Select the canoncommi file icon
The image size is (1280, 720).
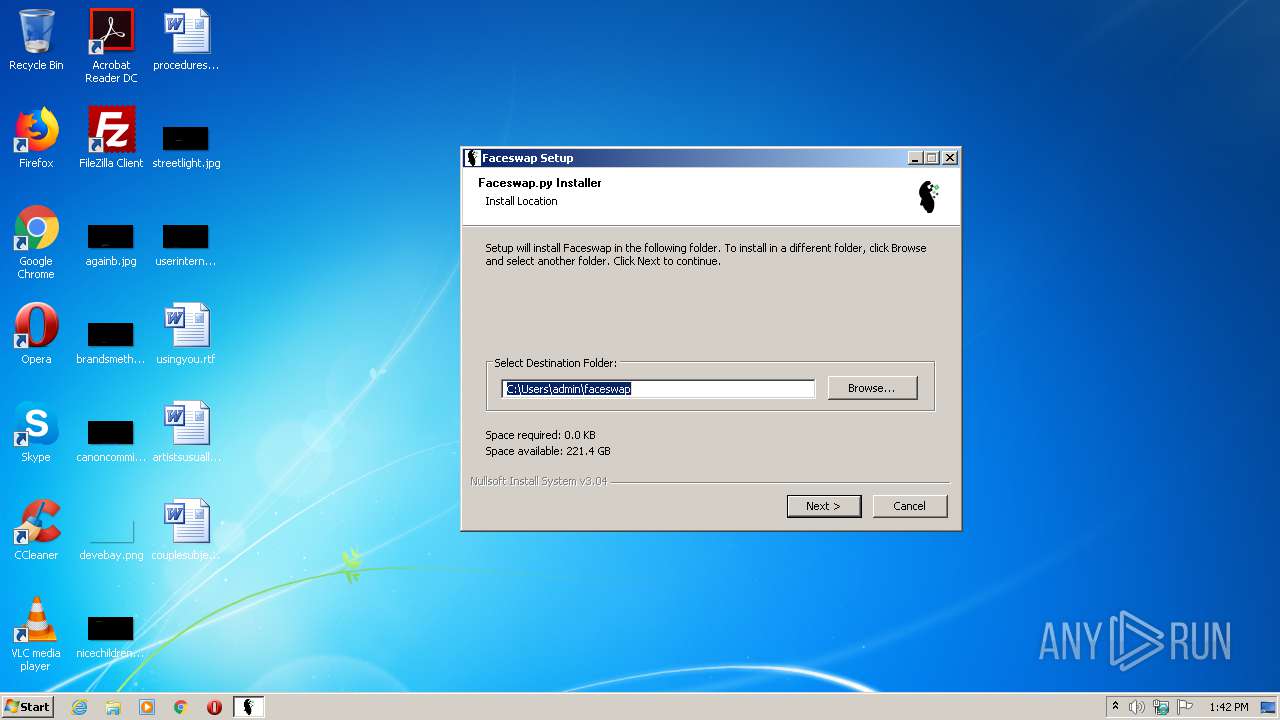point(111,441)
